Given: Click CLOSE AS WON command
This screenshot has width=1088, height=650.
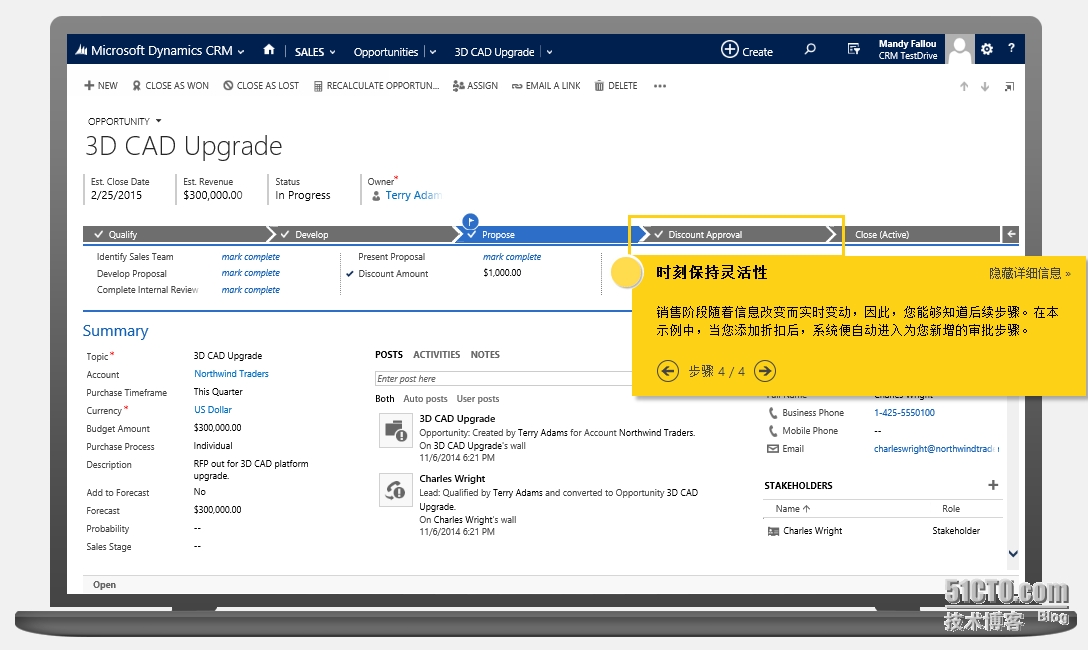Looking at the screenshot, I should tap(171, 86).
